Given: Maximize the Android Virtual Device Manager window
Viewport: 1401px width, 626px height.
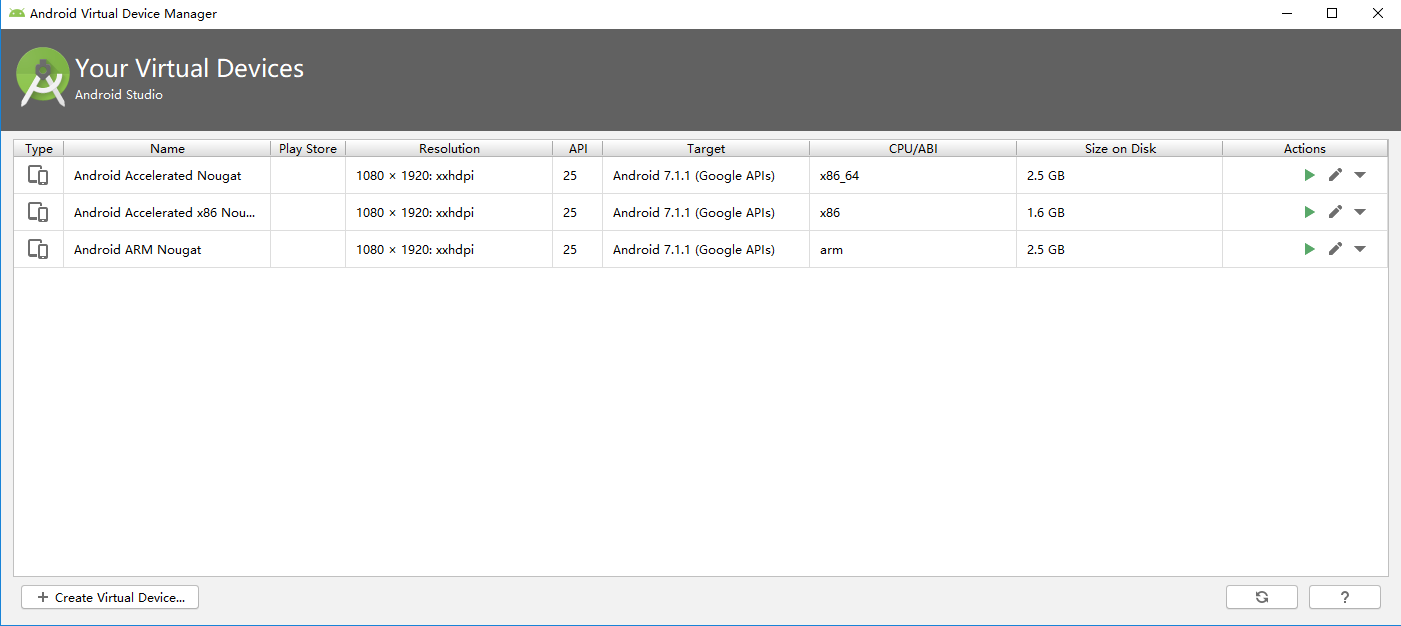Looking at the screenshot, I should point(1332,13).
